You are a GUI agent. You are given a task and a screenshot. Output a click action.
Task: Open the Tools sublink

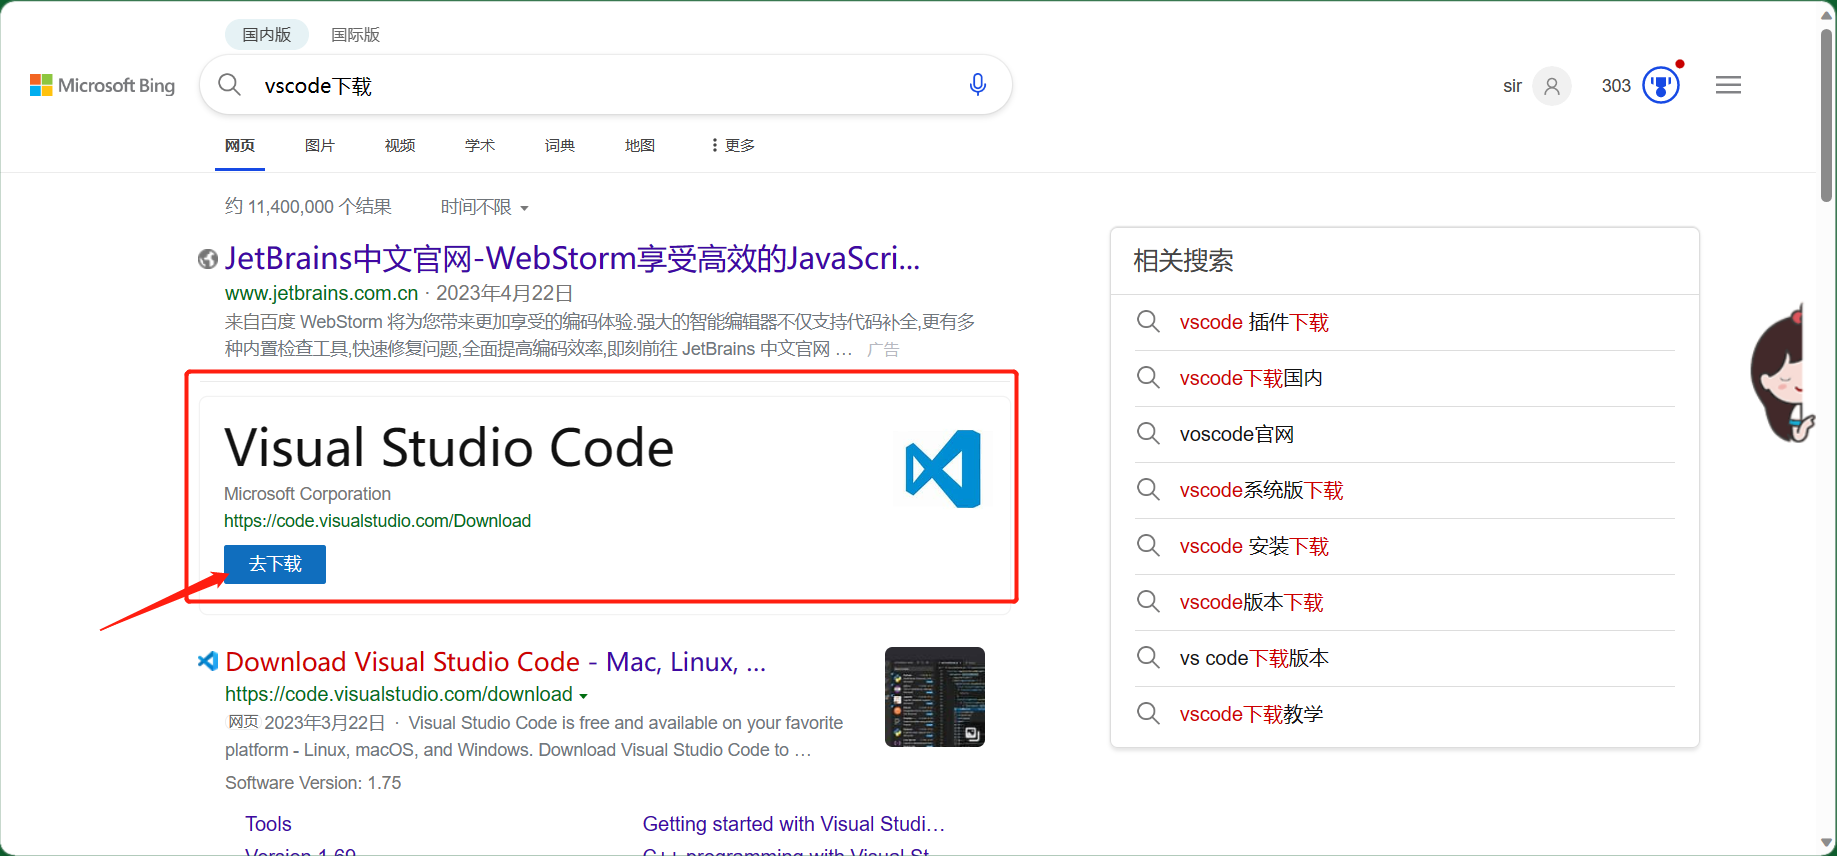click(268, 824)
